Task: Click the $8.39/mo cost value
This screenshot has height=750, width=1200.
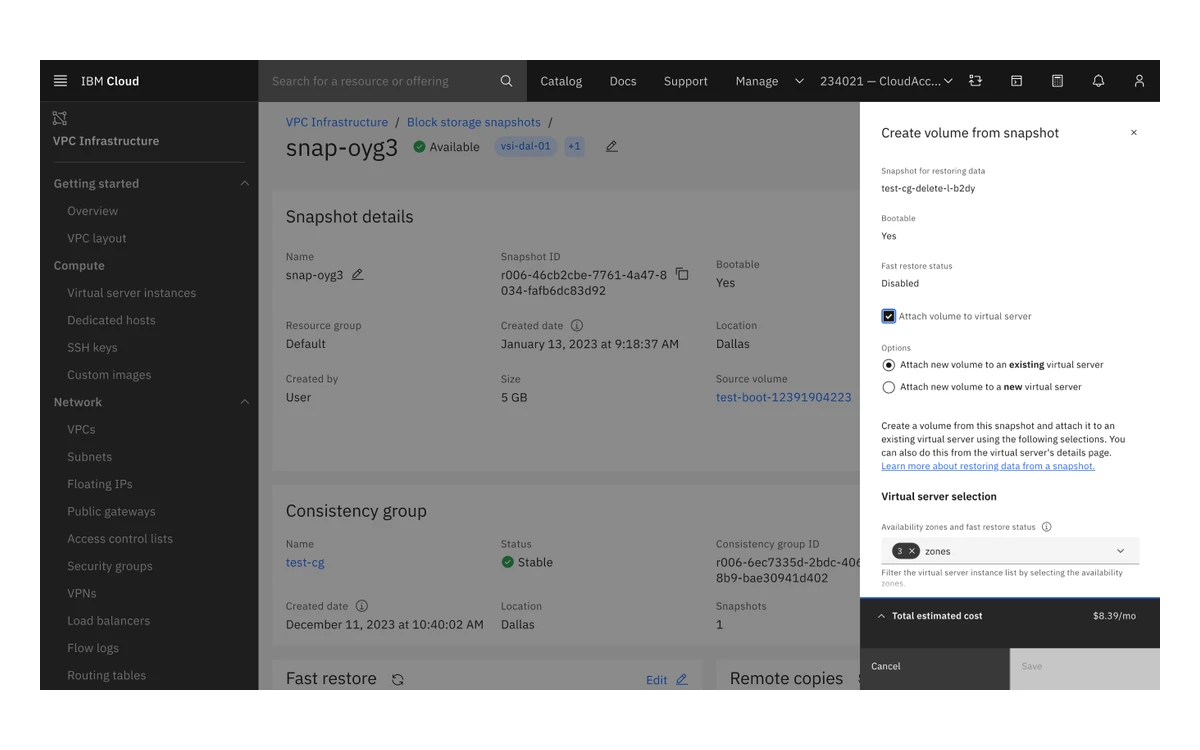Action: pos(1114,616)
